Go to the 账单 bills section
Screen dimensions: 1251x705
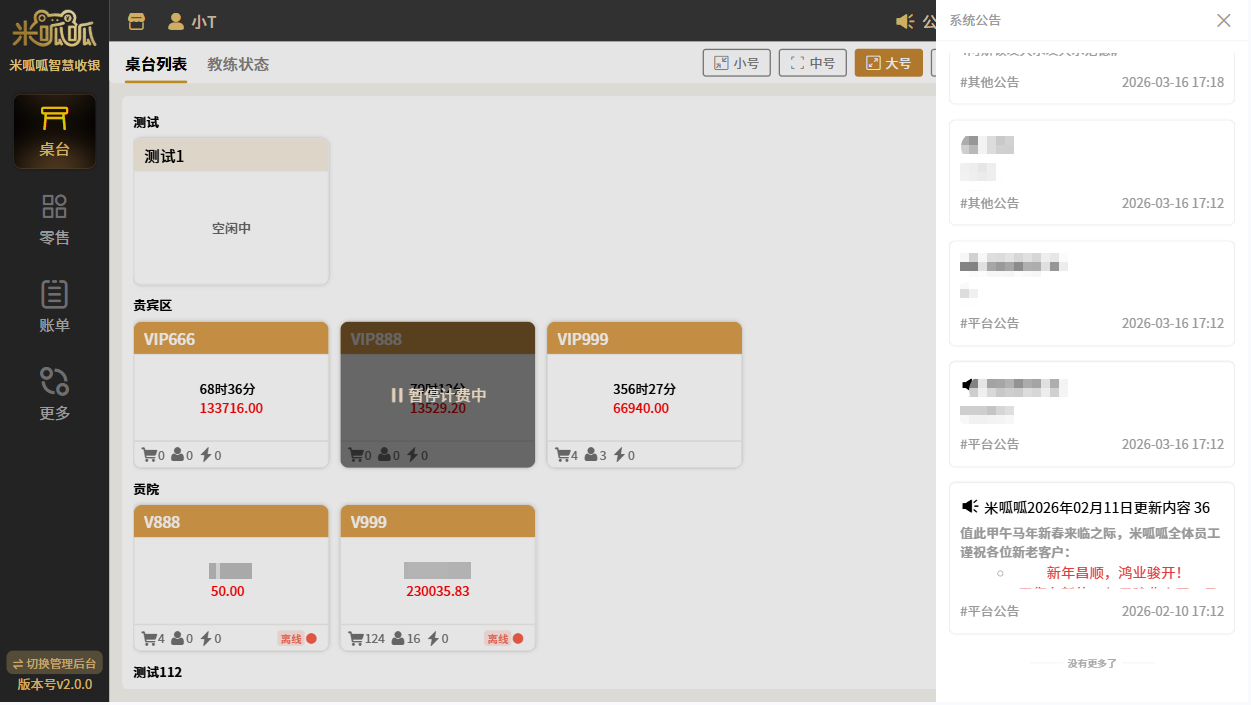(x=54, y=307)
